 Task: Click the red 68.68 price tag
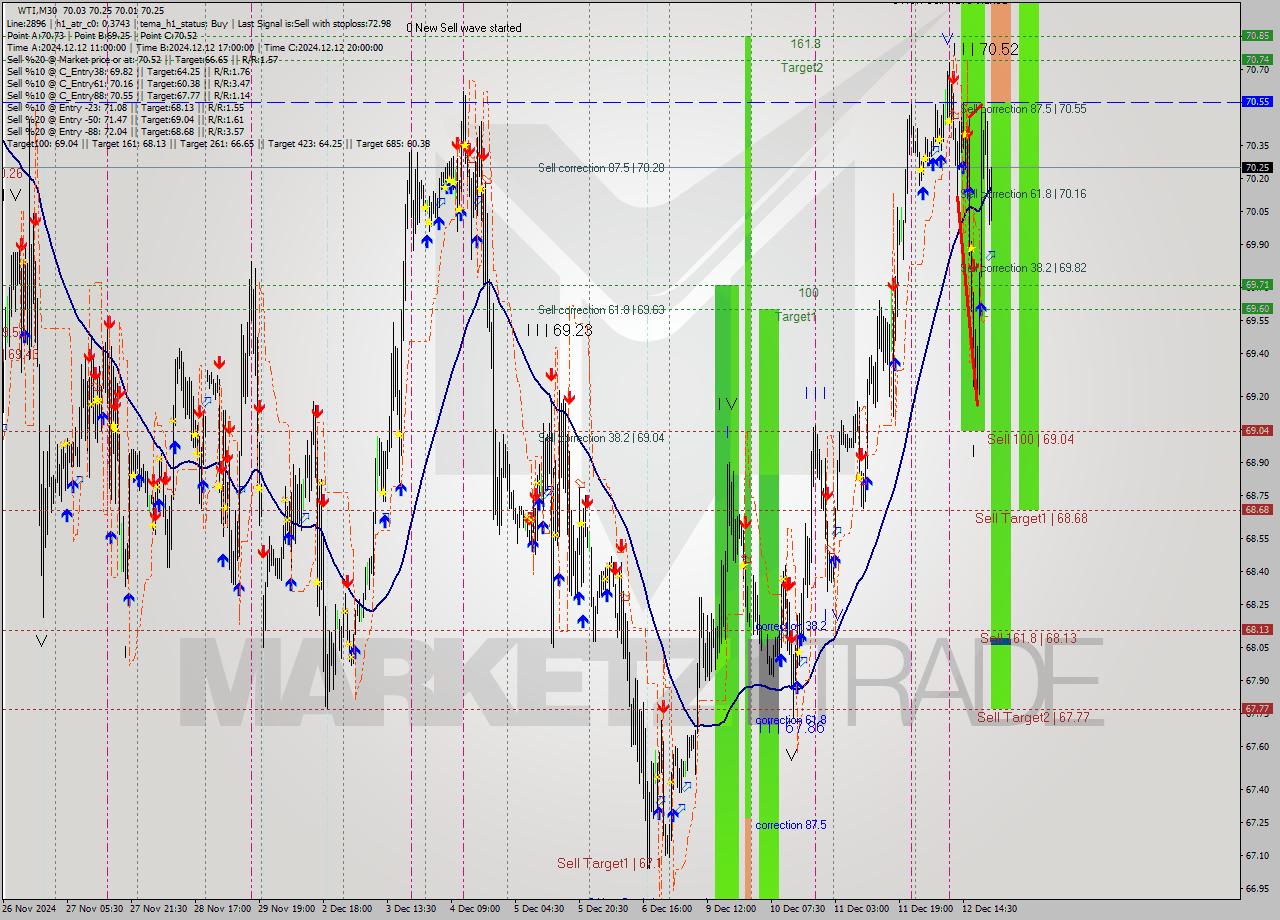1257,509
